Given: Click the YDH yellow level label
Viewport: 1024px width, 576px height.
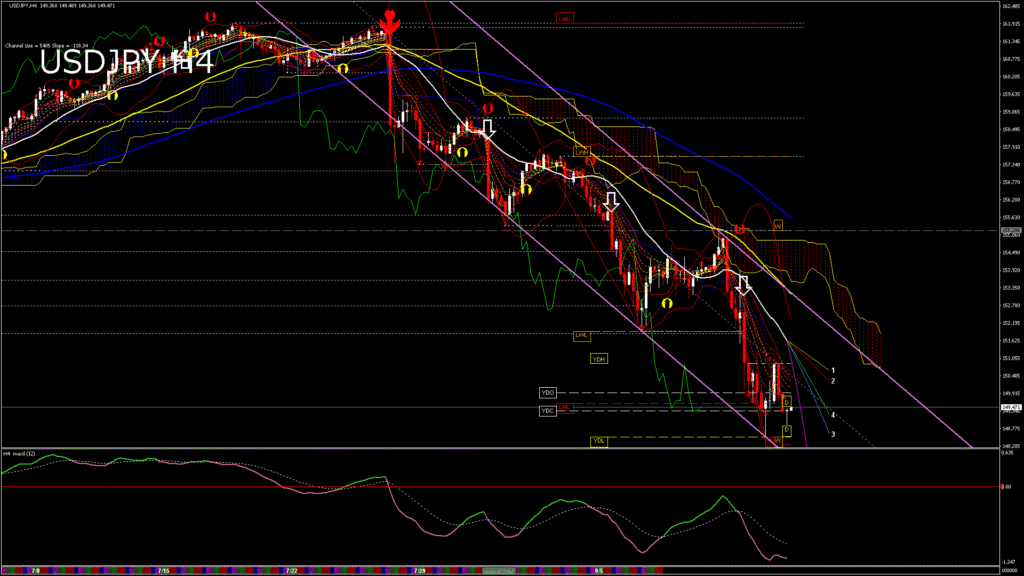Looking at the screenshot, I should click(599, 358).
